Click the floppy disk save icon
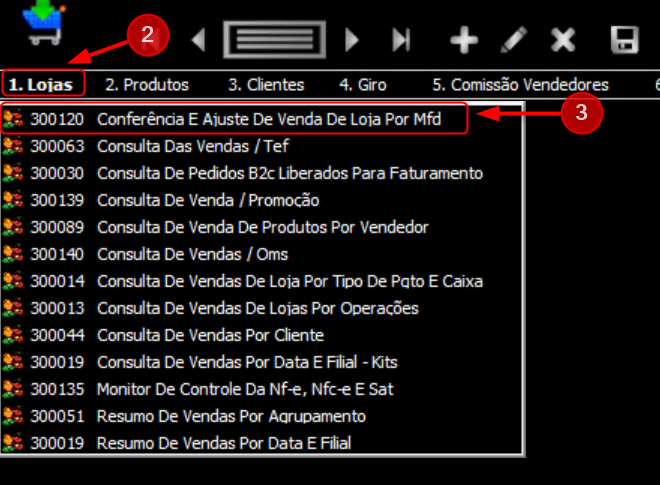660x485 pixels. point(625,40)
